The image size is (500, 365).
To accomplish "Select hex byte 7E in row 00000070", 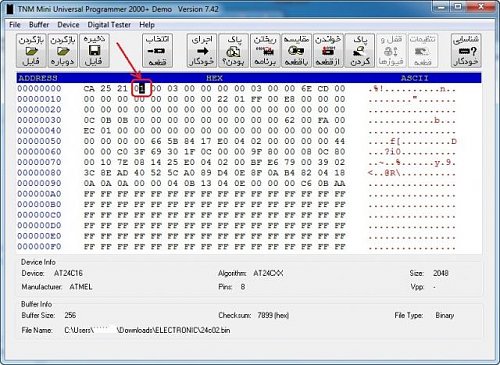I will 122,163.
